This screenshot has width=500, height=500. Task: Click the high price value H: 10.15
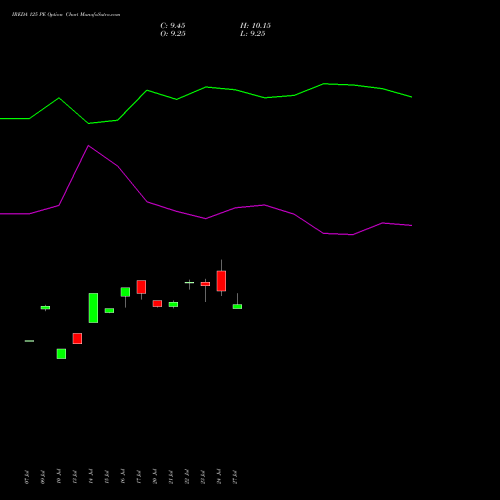click(255, 26)
